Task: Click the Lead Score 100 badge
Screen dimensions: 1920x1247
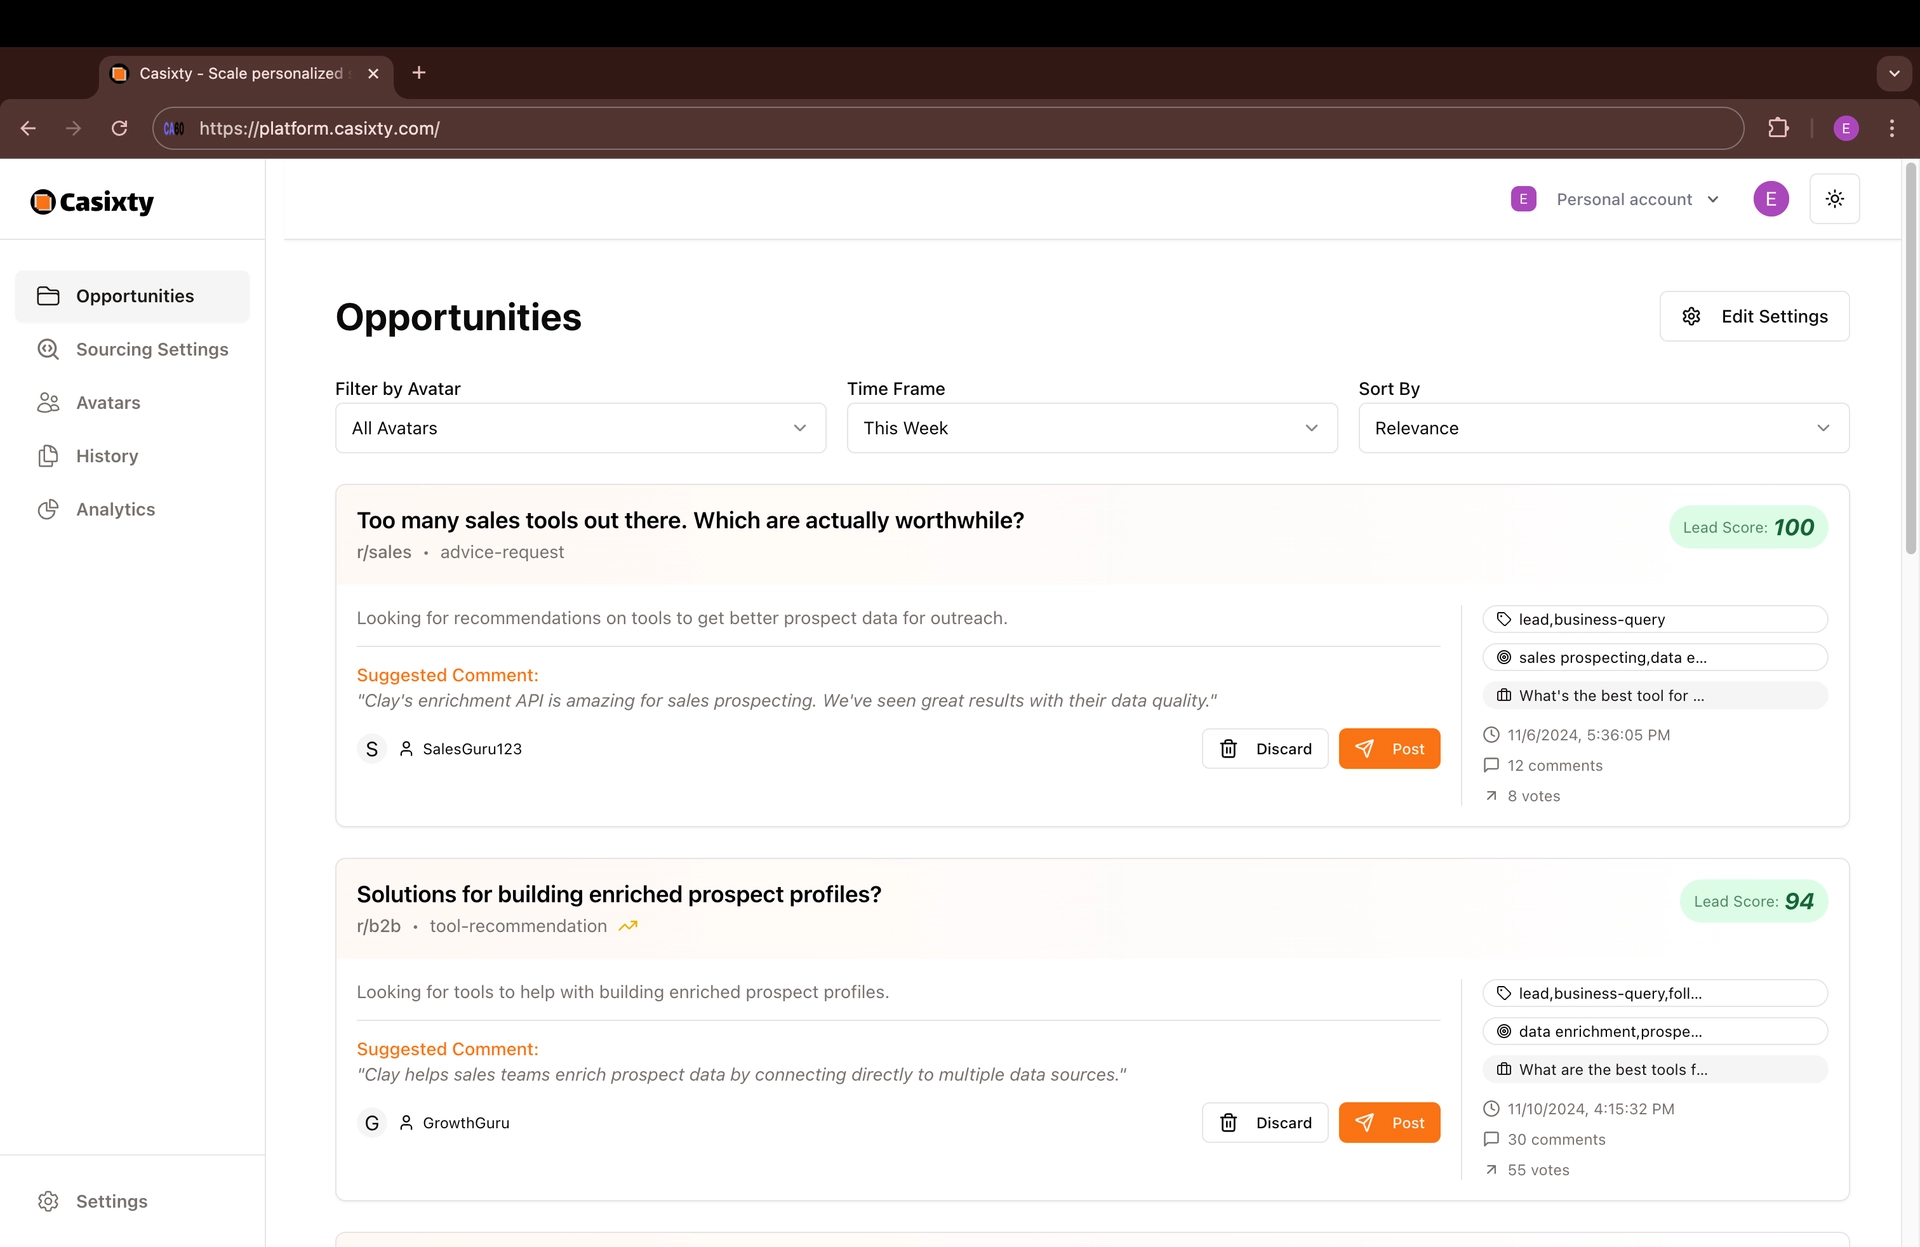Action: click(x=1748, y=527)
